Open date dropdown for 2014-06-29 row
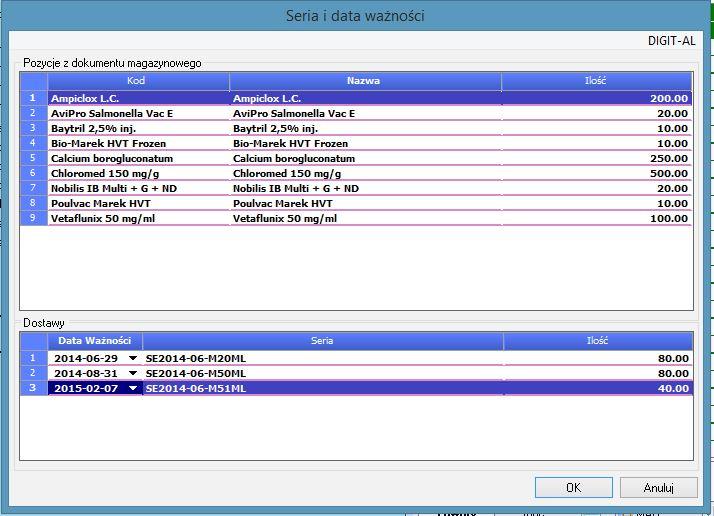This screenshot has height=516, width=714. 133,358
